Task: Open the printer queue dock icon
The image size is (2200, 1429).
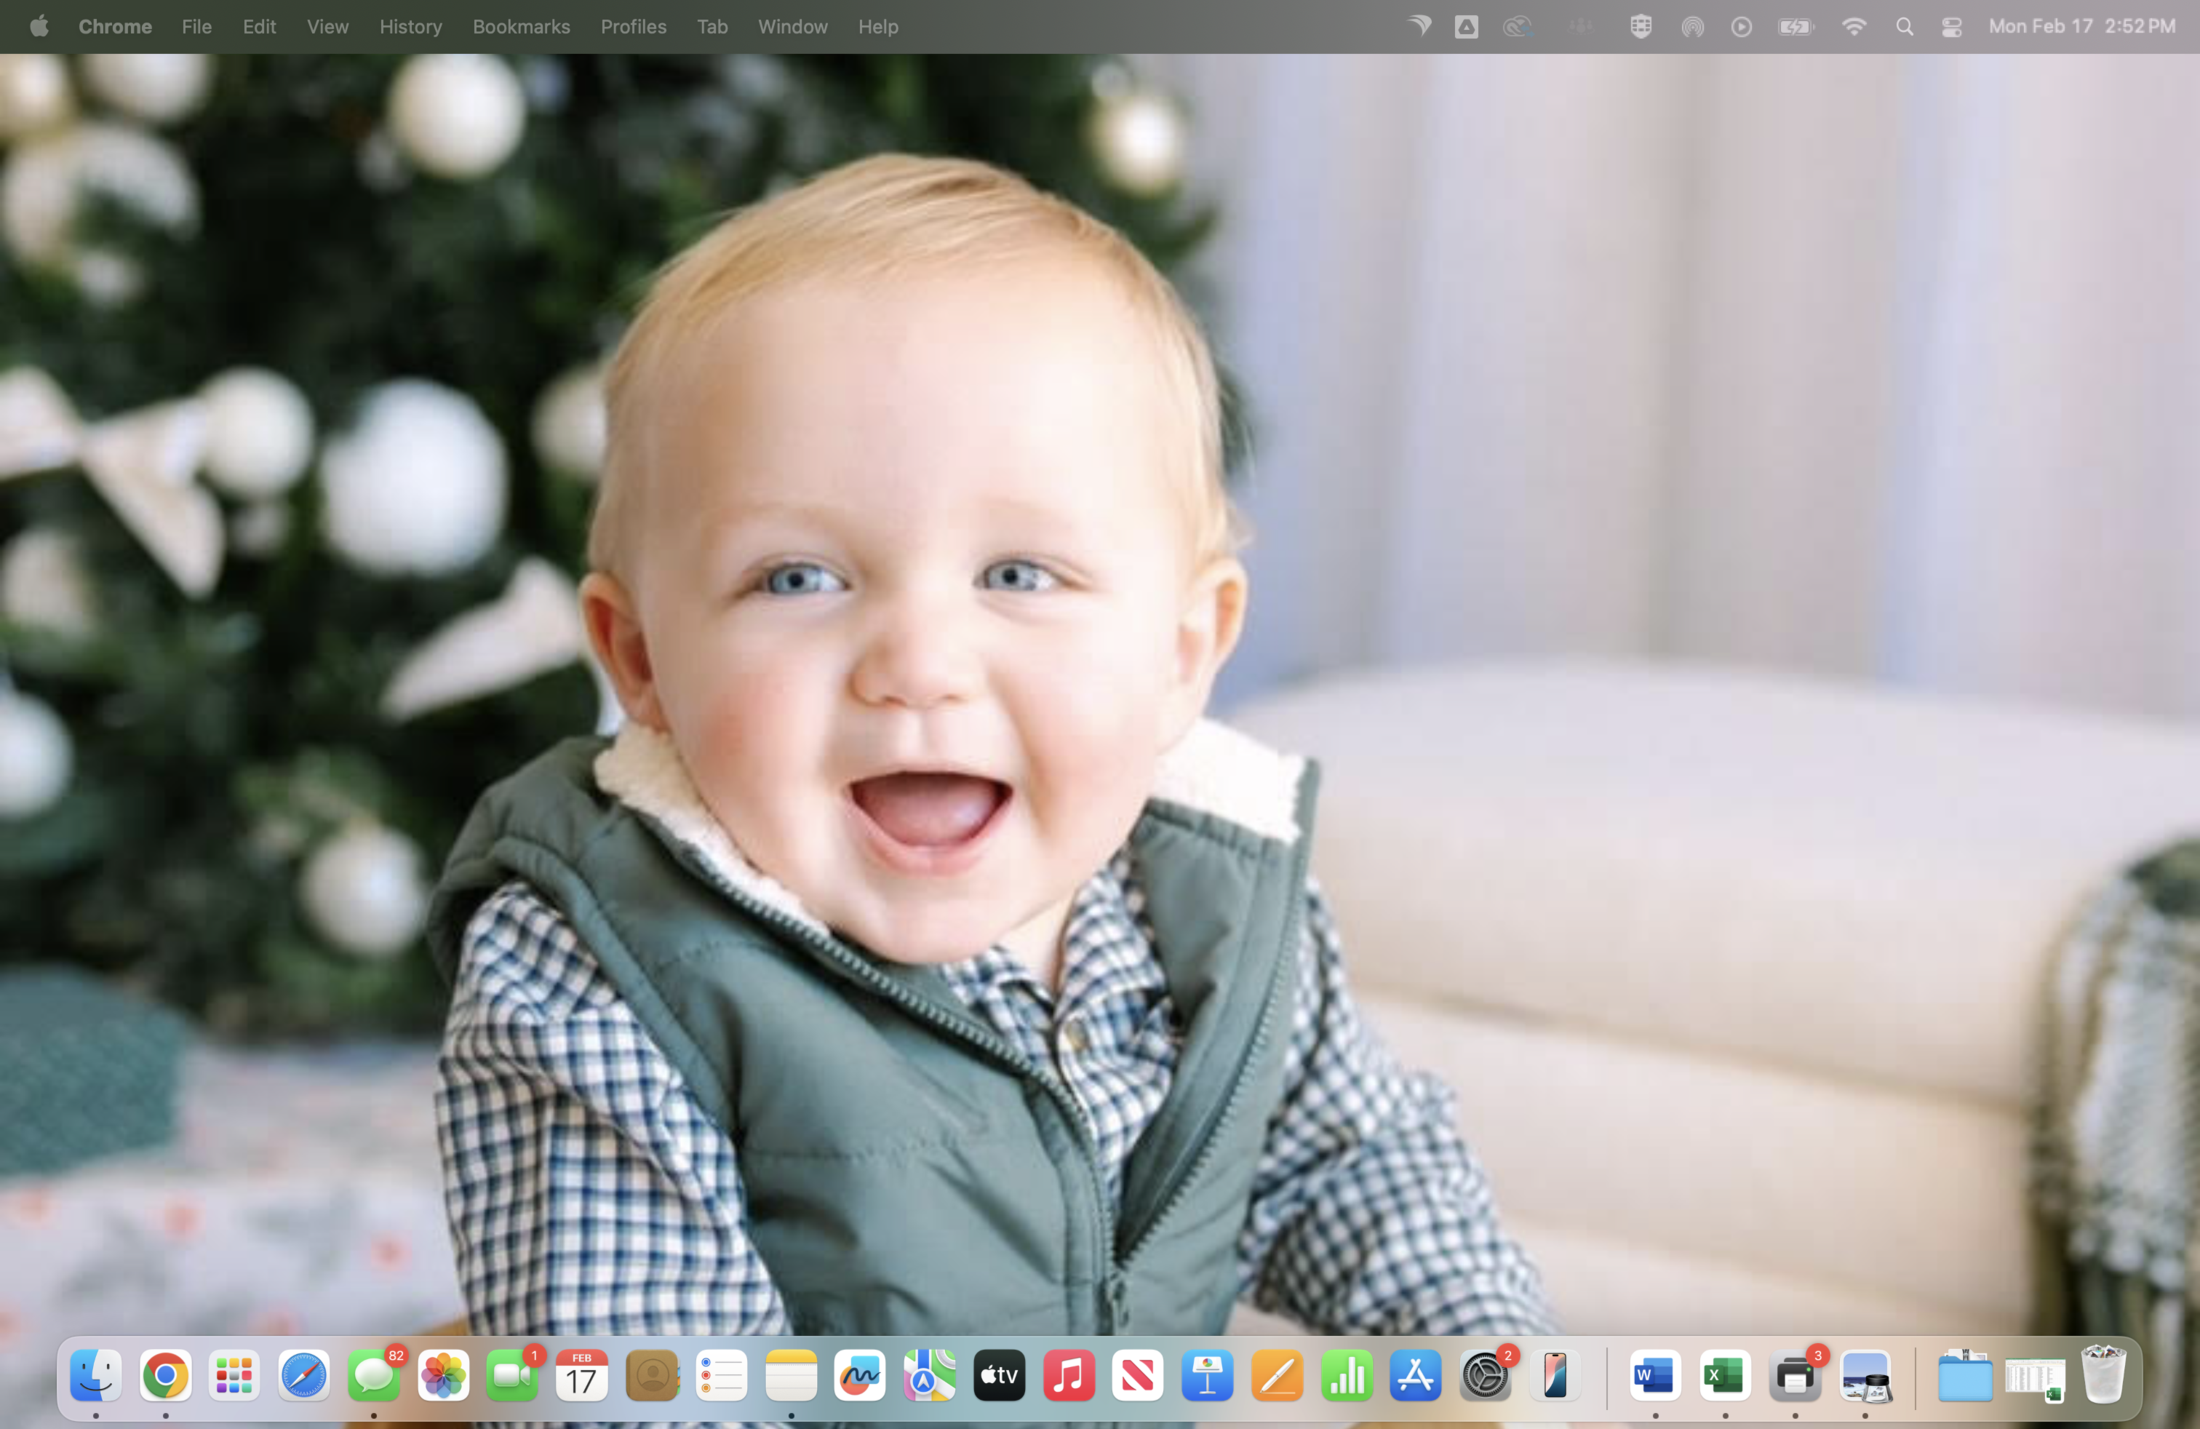Action: coord(1795,1376)
